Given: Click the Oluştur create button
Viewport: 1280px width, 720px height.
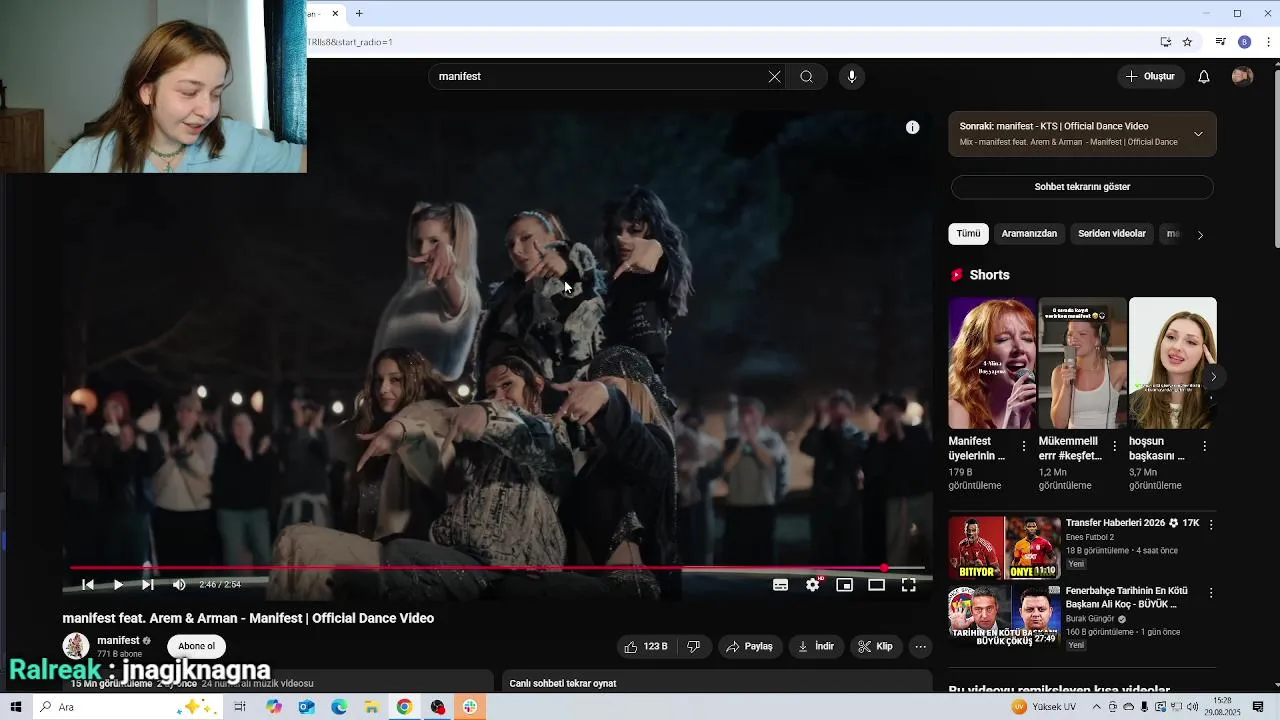Looking at the screenshot, I should [1151, 77].
